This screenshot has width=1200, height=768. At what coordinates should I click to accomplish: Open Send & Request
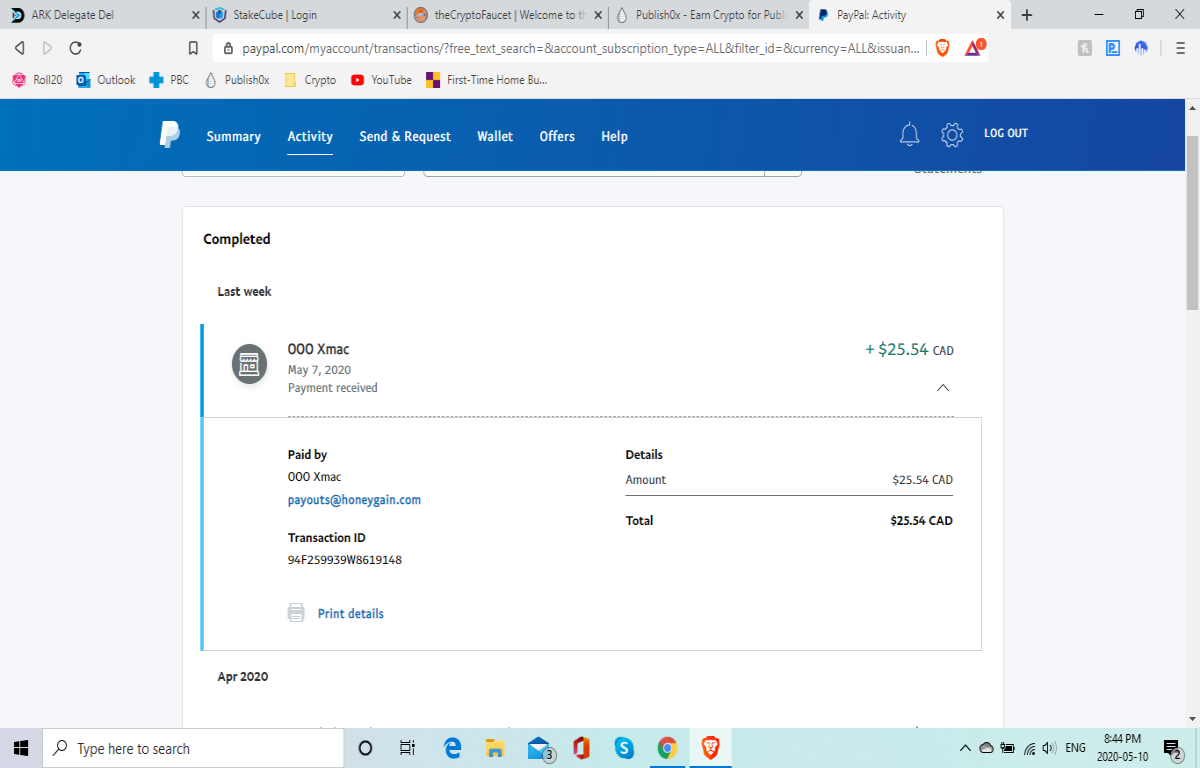point(405,136)
